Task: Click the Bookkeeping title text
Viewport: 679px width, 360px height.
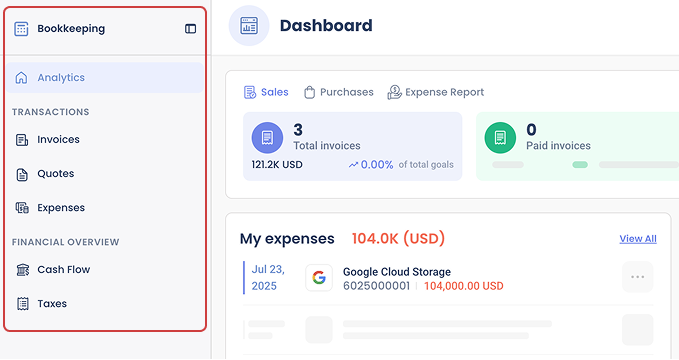Action: (71, 29)
